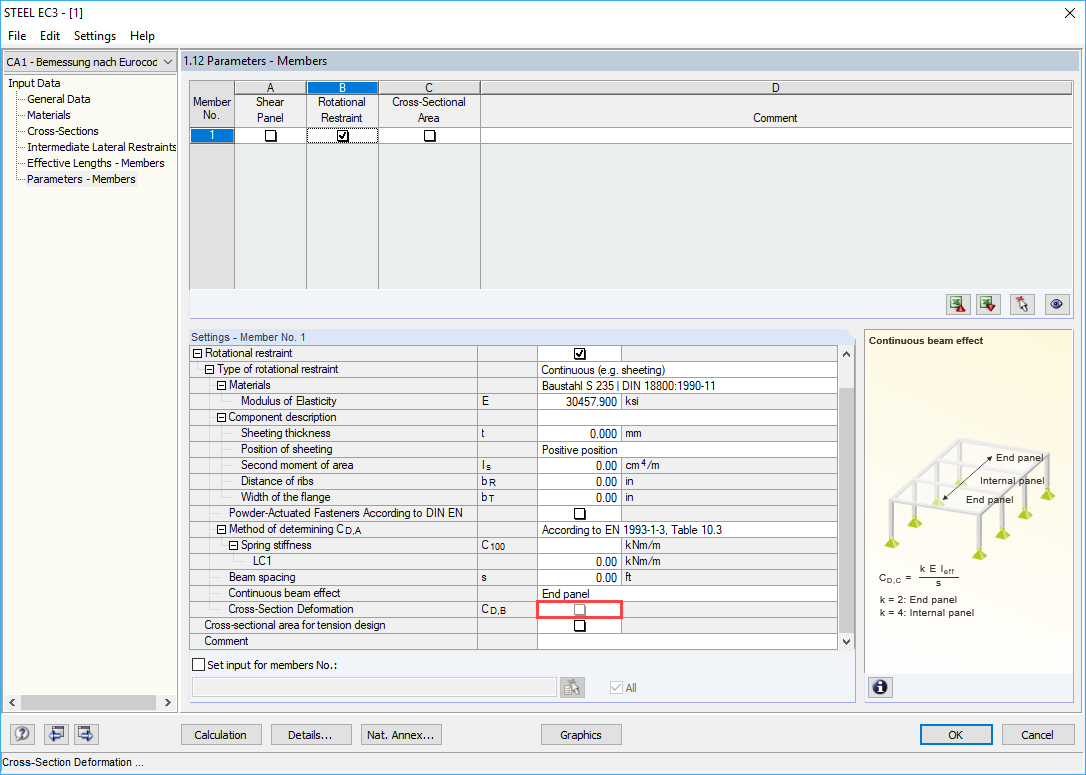1086x775 pixels.
Task: Click the eye icon to view member
Action: (1057, 304)
